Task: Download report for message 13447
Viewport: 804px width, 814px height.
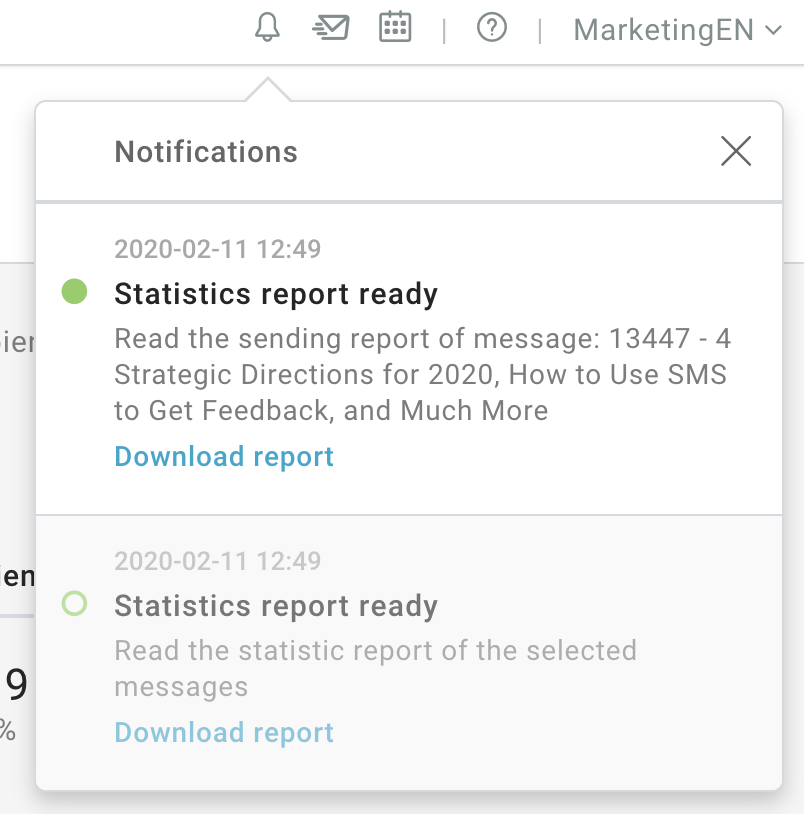Action: tap(224, 457)
